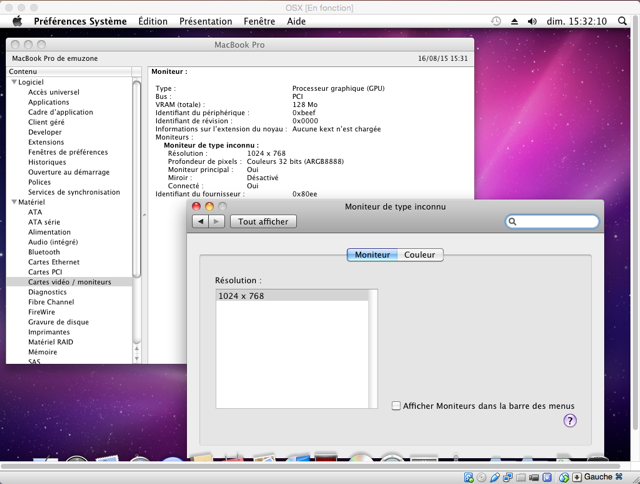Select ATA série in sidebar
Image resolution: width=640 pixels, height=484 pixels.
pyautogui.click(x=44, y=222)
